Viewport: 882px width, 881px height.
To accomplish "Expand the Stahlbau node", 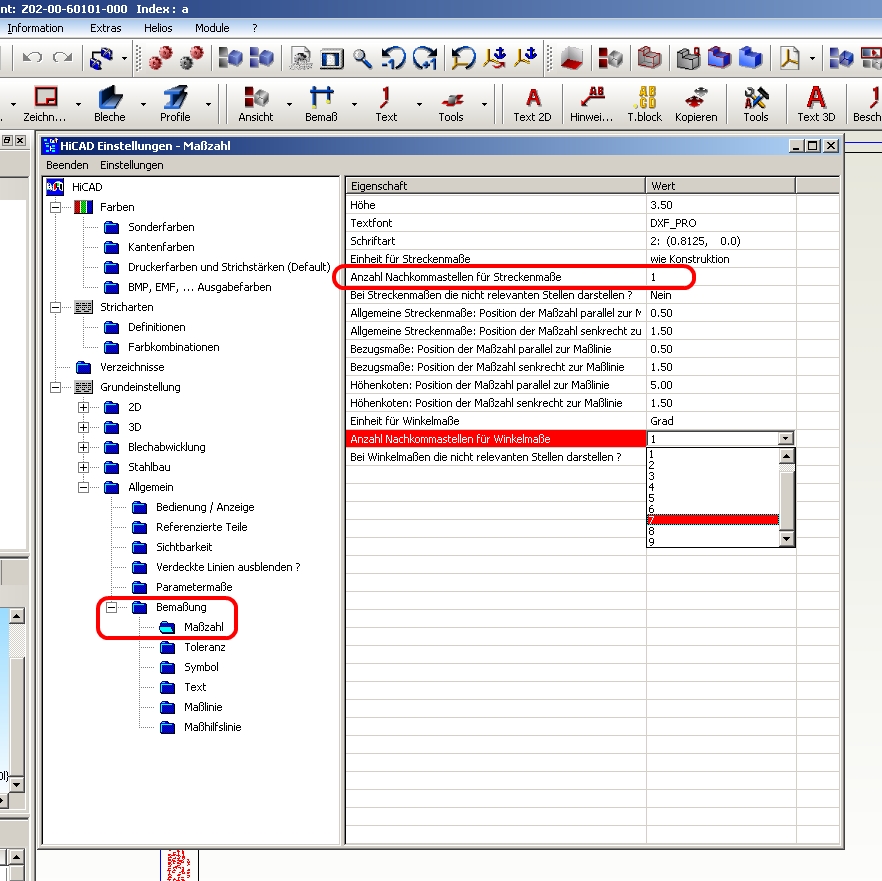I will 83,467.
